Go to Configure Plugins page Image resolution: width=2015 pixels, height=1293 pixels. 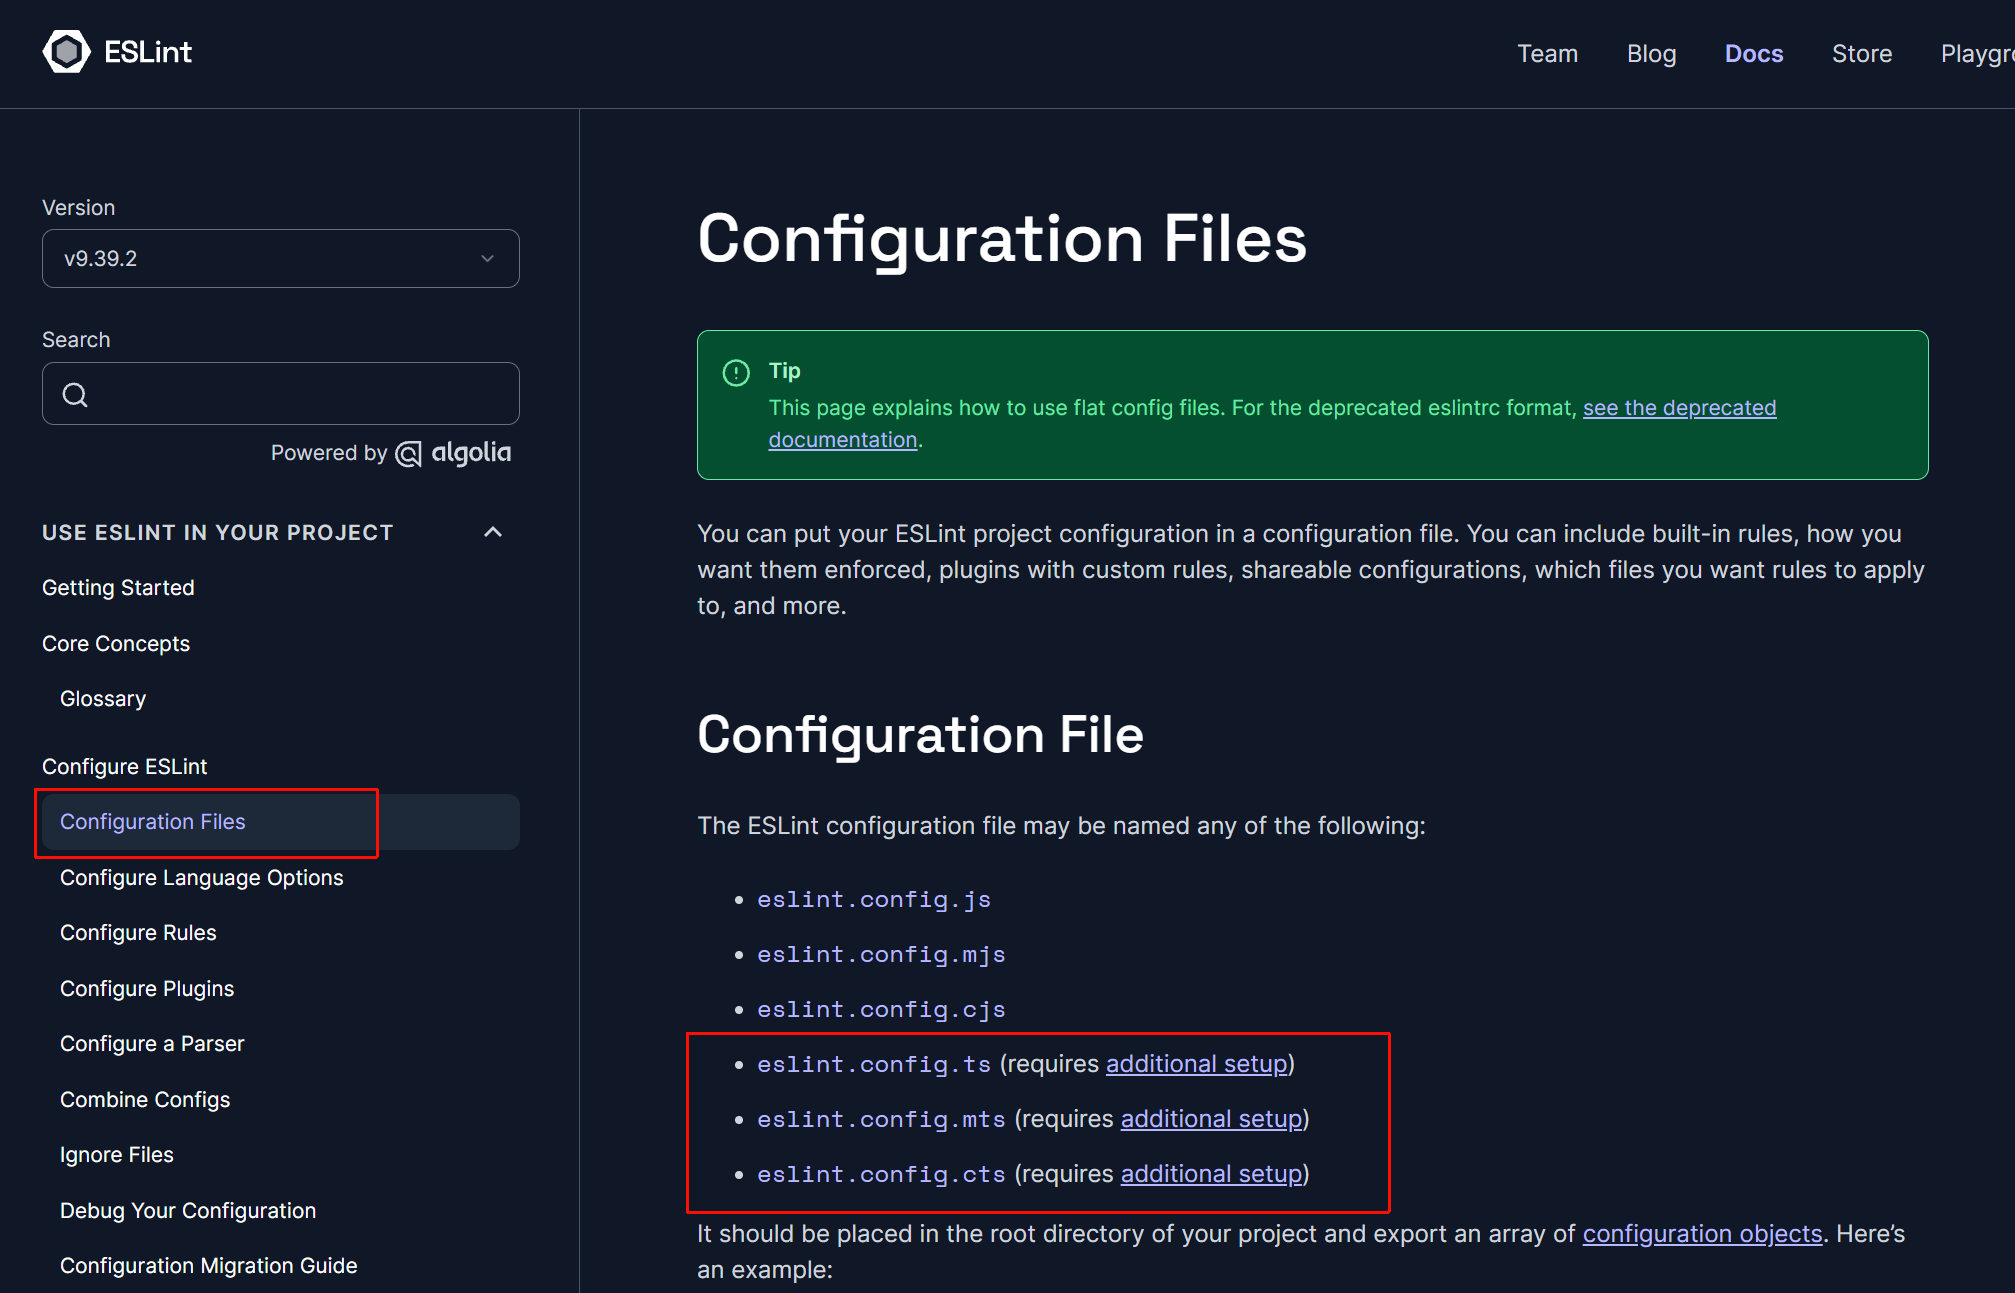[x=147, y=989]
